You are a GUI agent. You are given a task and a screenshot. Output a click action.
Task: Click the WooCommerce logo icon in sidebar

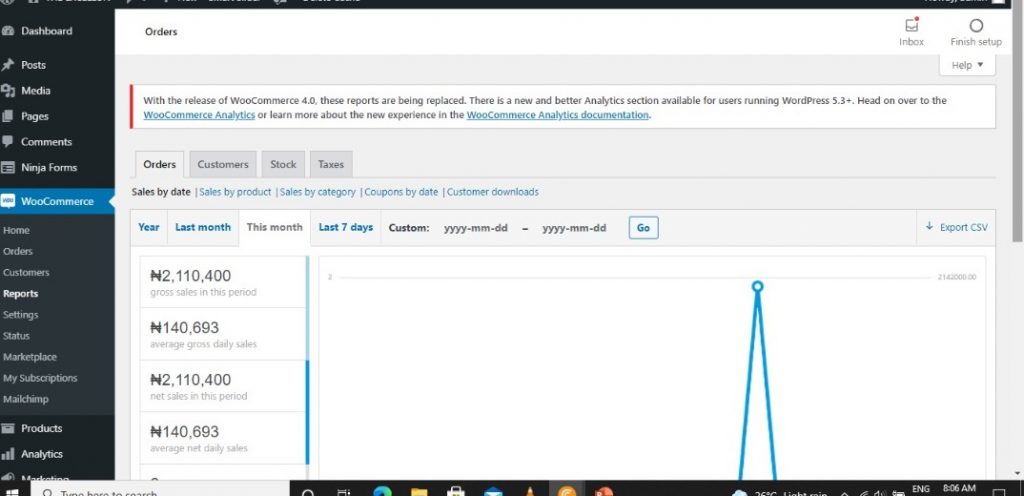(7, 201)
